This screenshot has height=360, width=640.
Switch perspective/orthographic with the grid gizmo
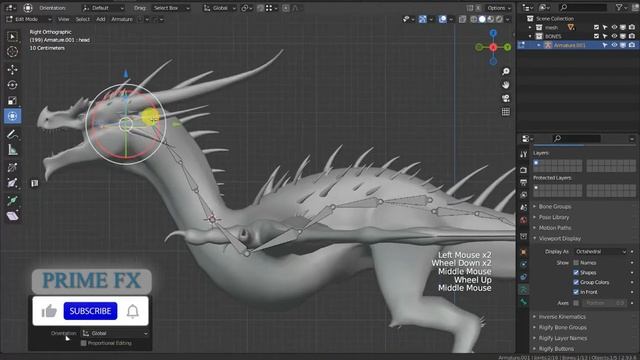[x=506, y=112]
